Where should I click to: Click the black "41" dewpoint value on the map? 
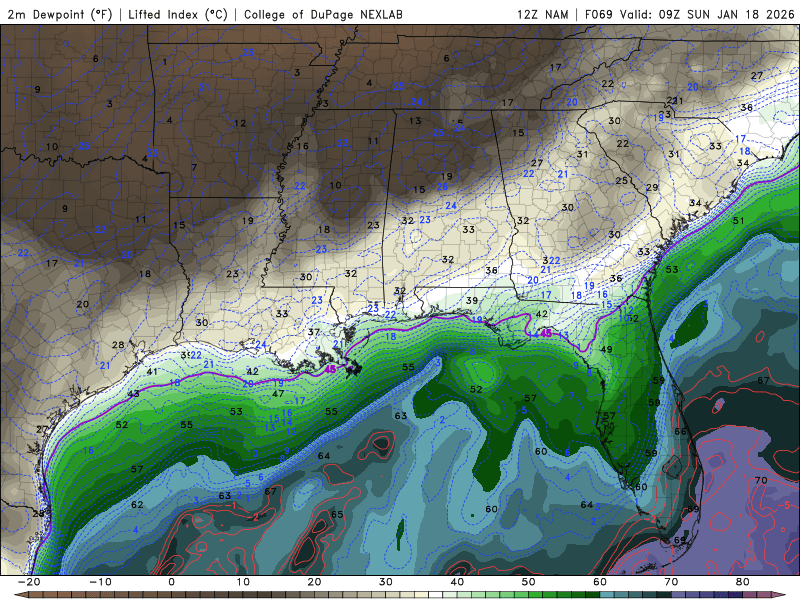152,371
